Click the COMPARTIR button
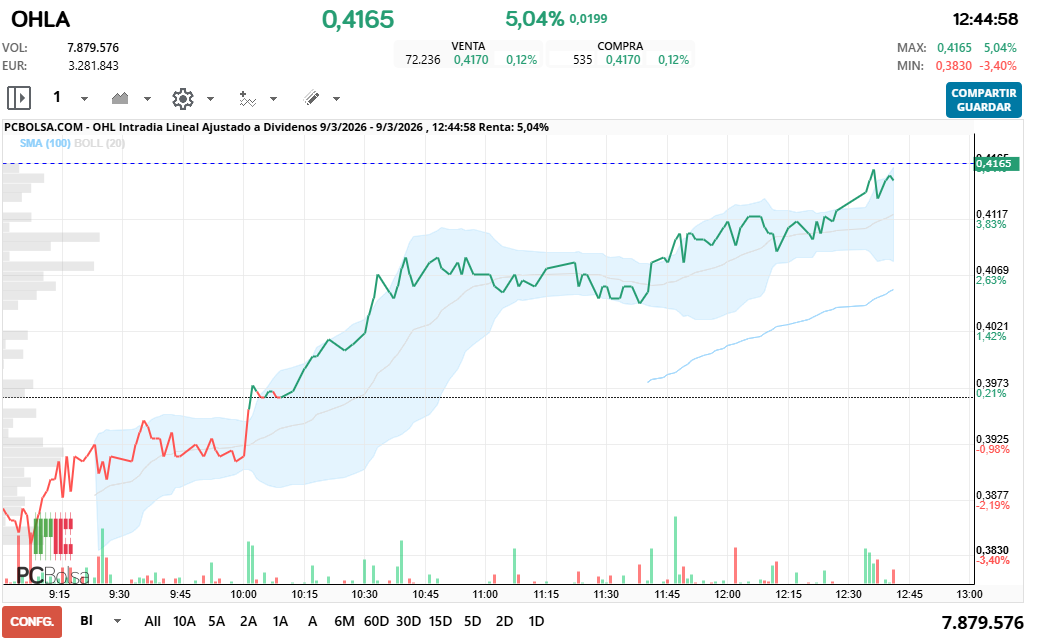The image size is (1037, 643). [x=983, y=93]
